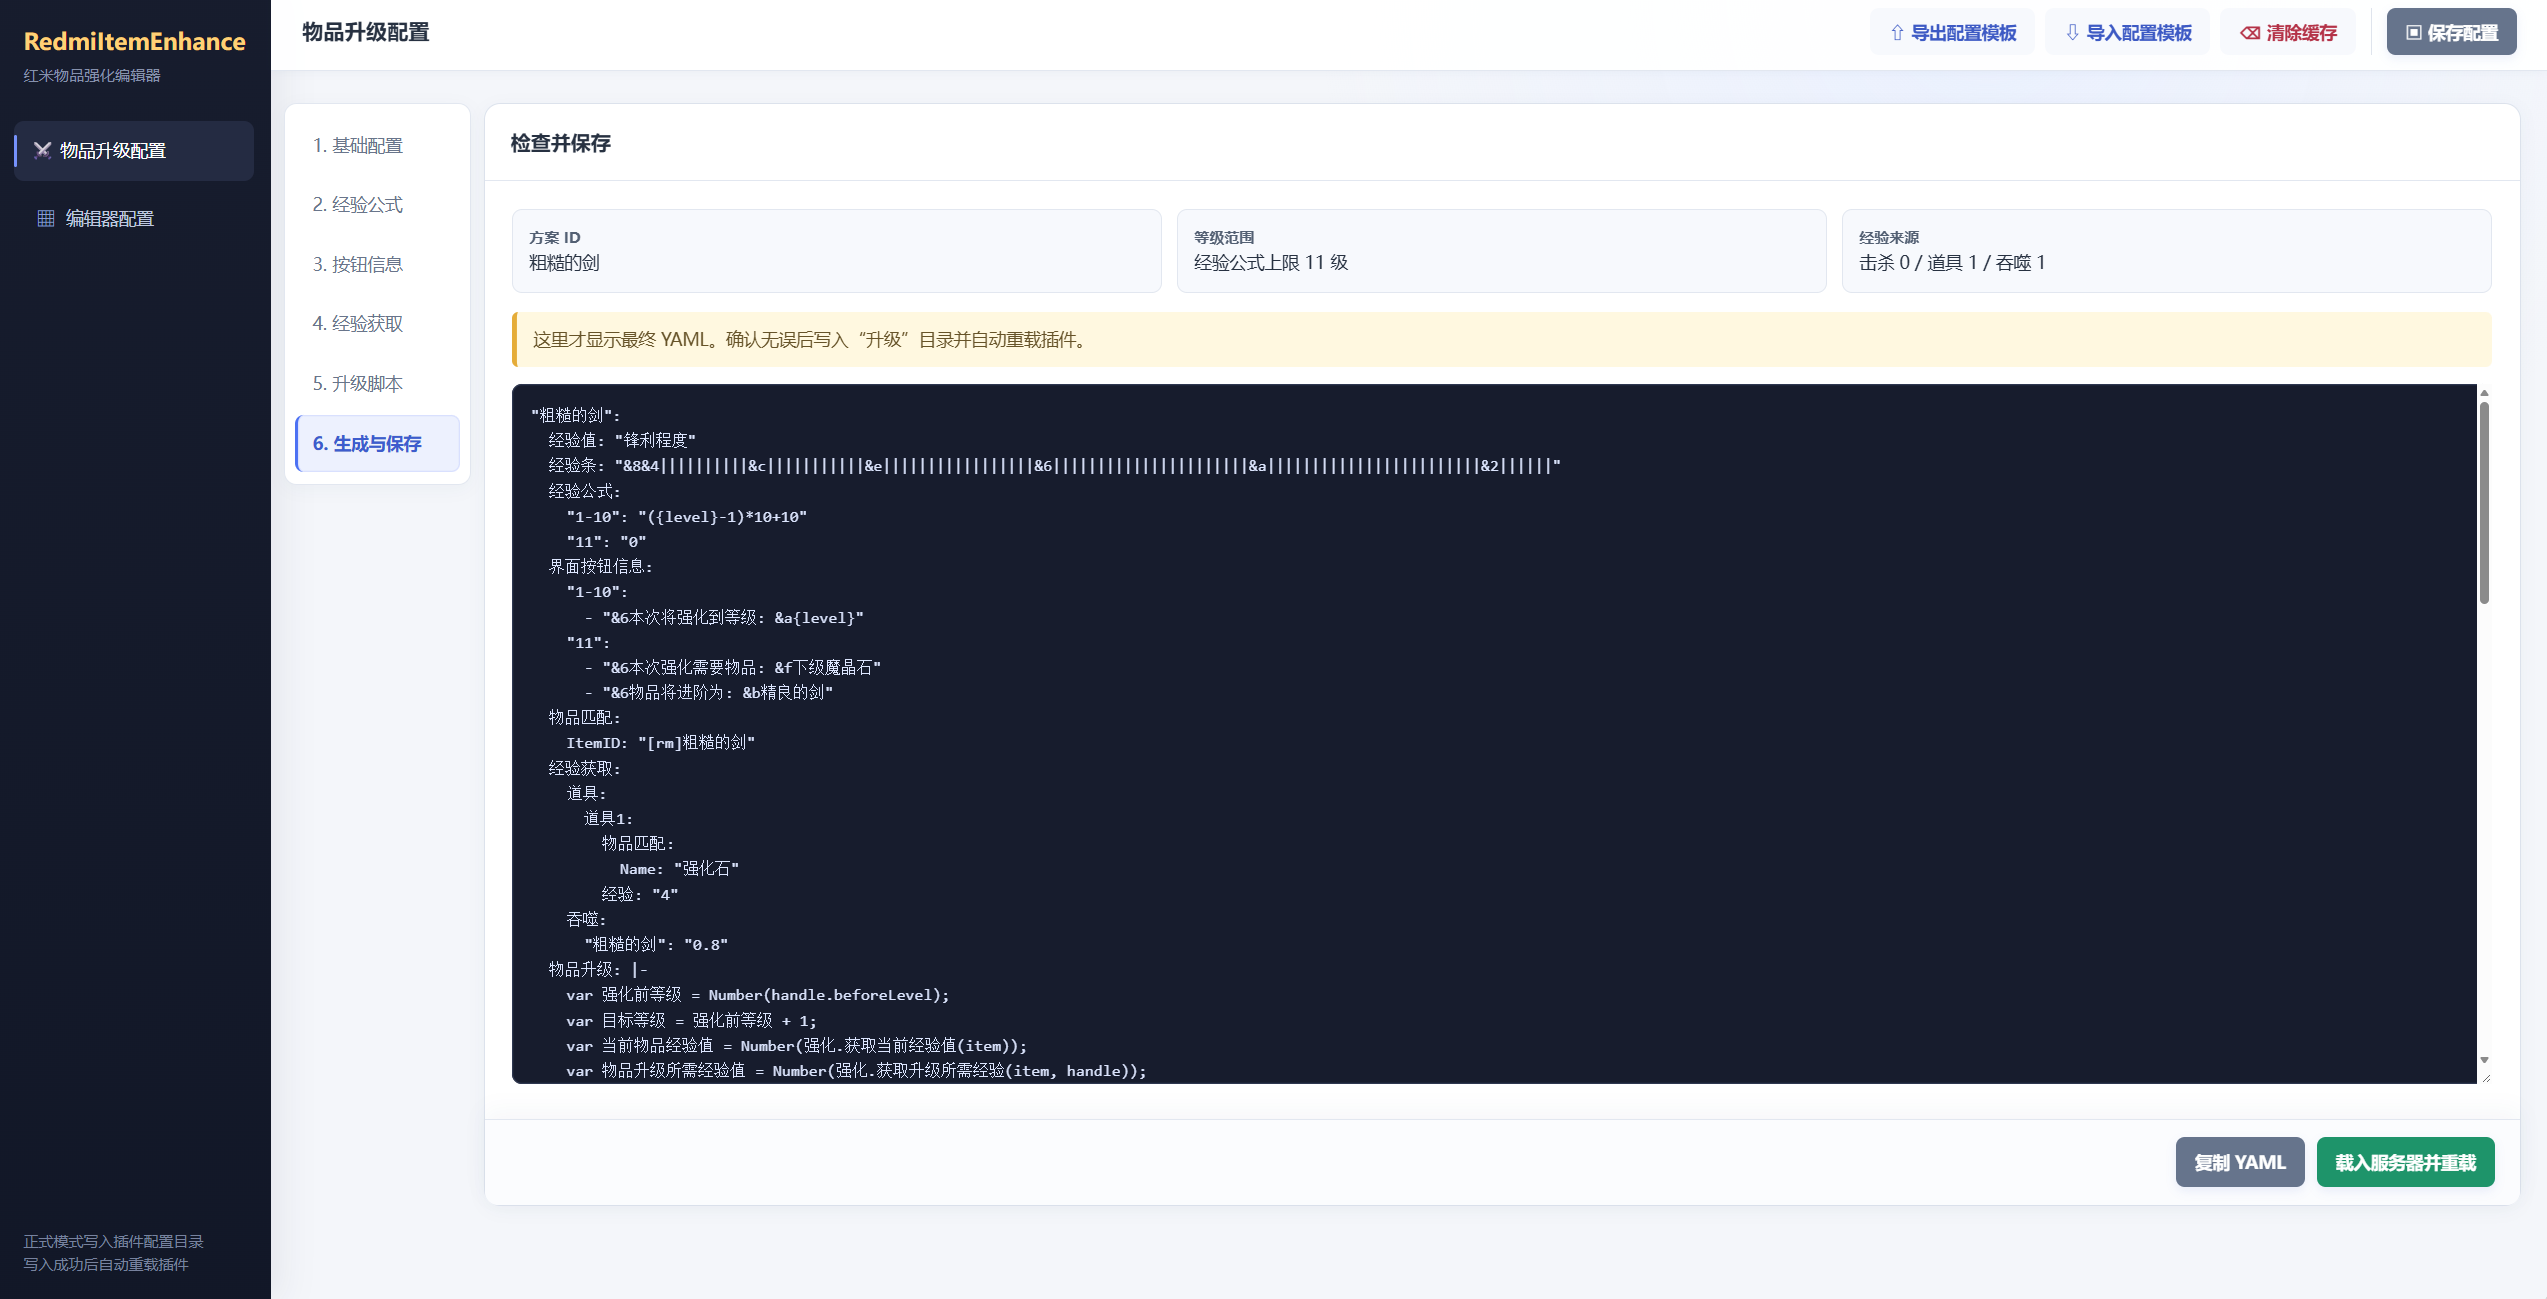The height and width of the screenshot is (1299, 2547).
Task: Click inside the YAML code preview area
Action: coord(1494,734)
